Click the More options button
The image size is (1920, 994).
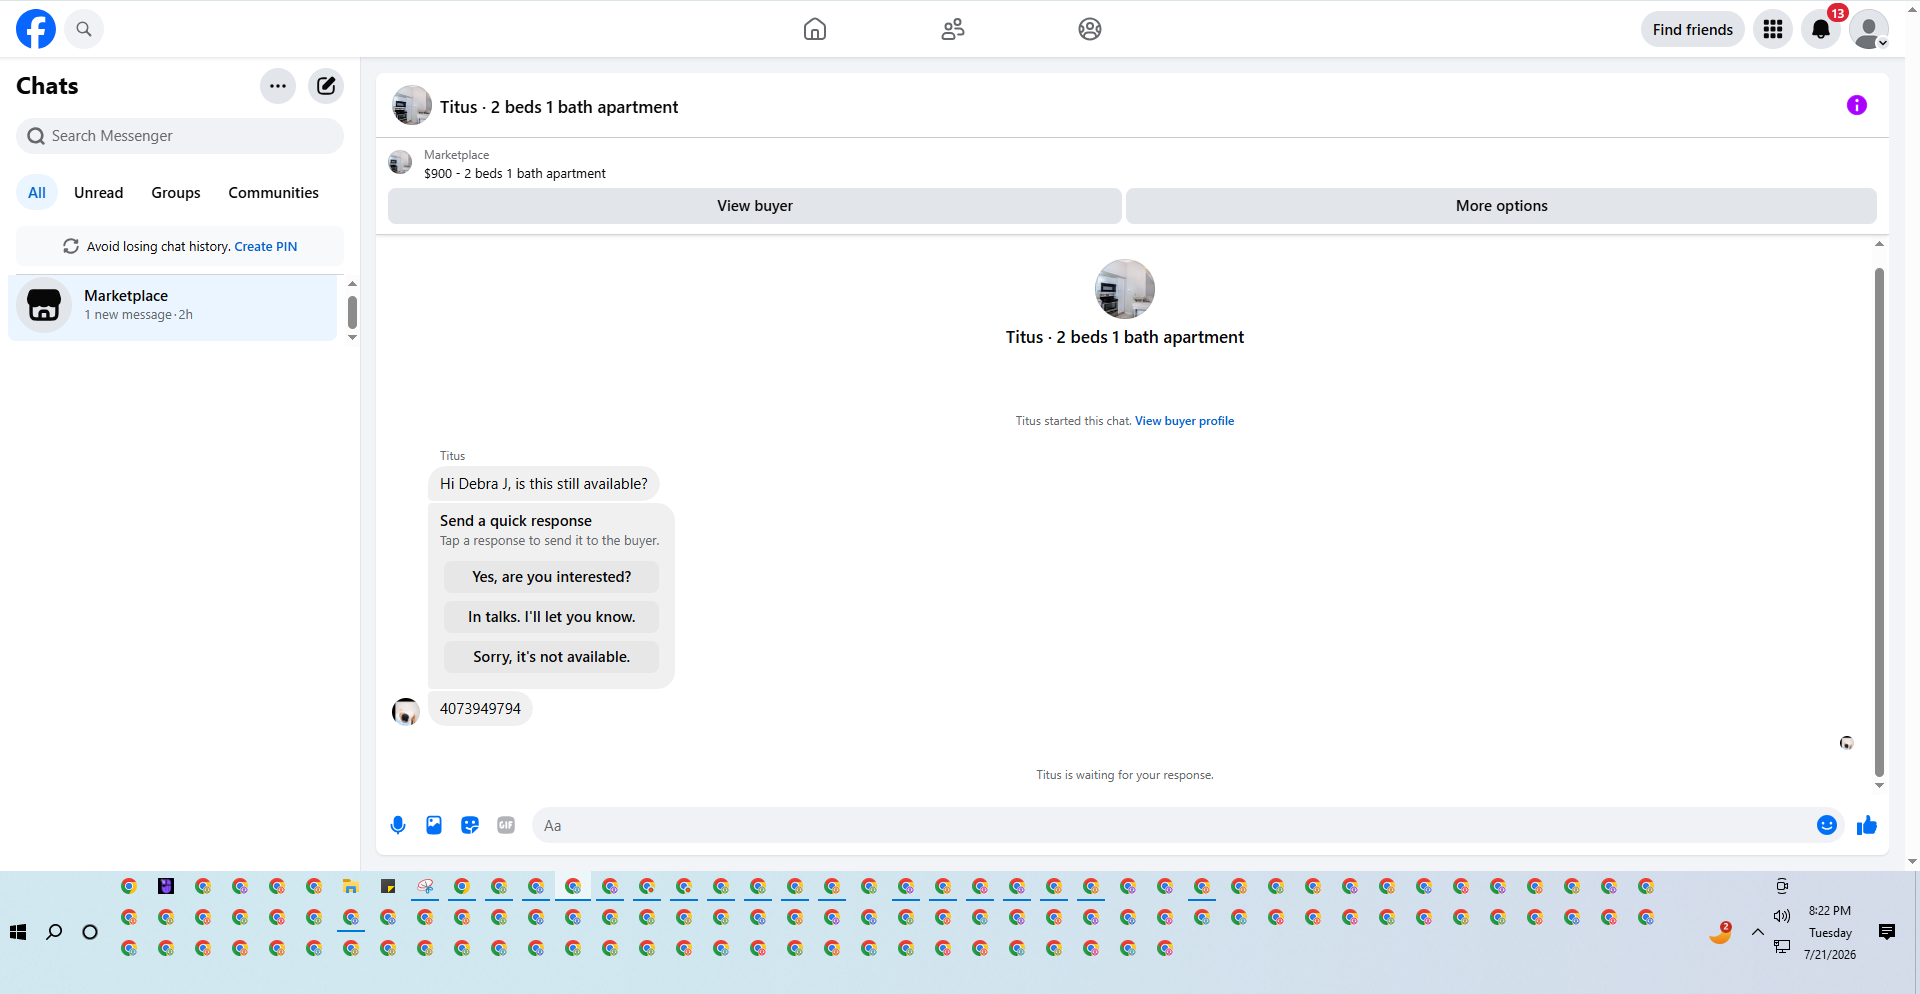coord(1501,206)
